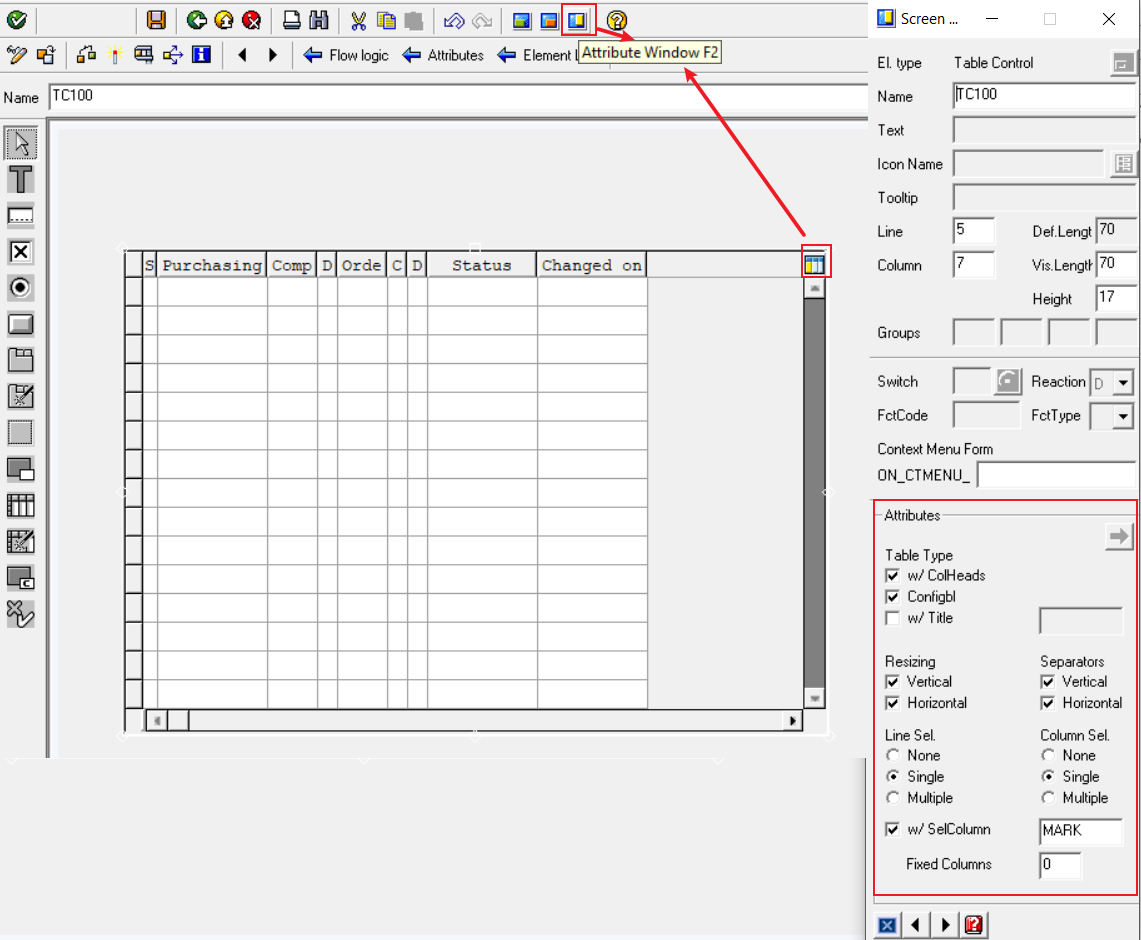This screenshot has height=940, width=1141.
Task: Open the Attribute Window toolbar icon
Action: coord(577,20)
